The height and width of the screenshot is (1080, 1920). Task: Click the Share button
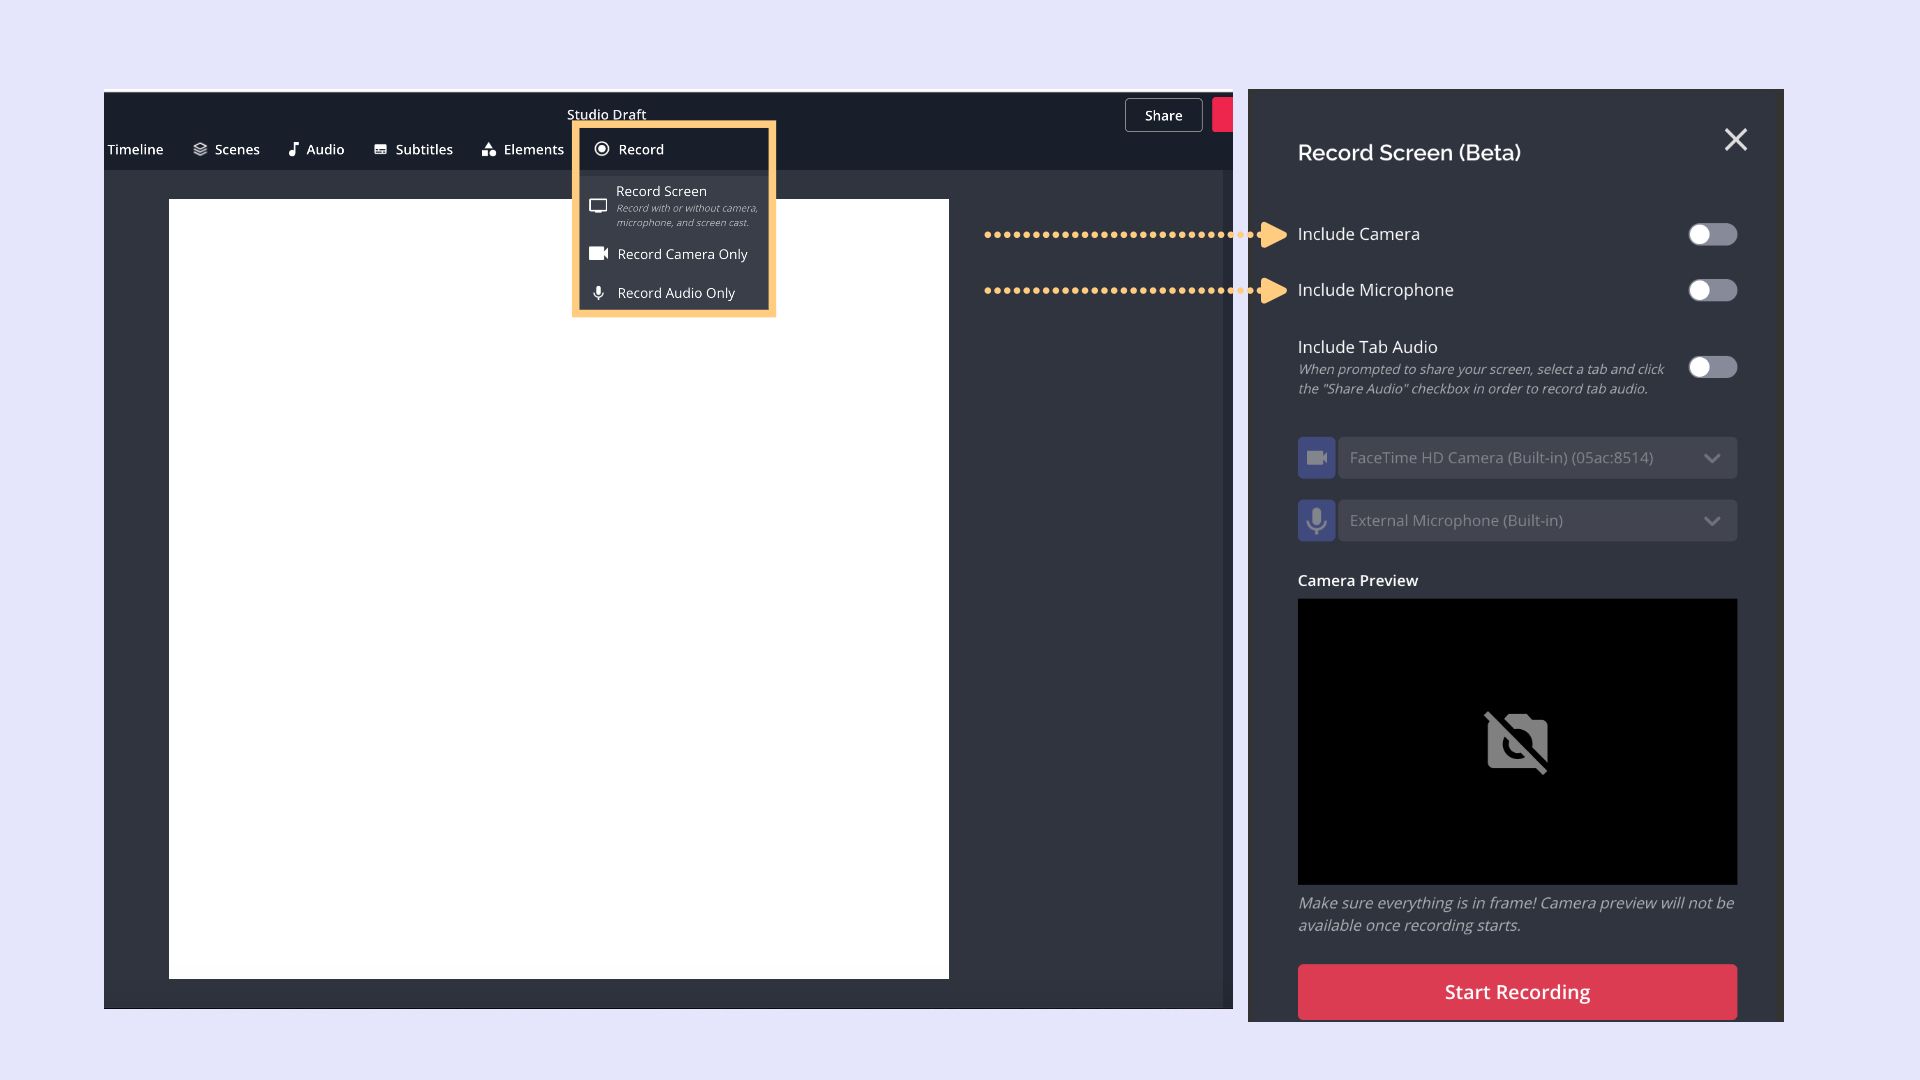(x=1163, y=115)
